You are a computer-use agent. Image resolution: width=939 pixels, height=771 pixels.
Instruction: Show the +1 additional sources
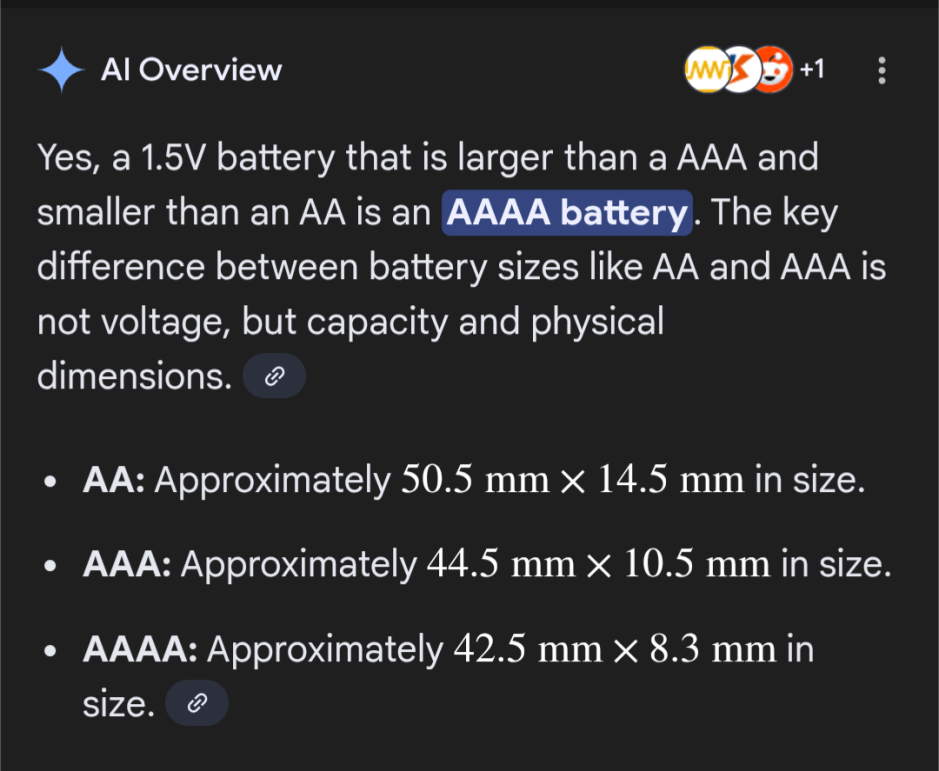[812, 69]
